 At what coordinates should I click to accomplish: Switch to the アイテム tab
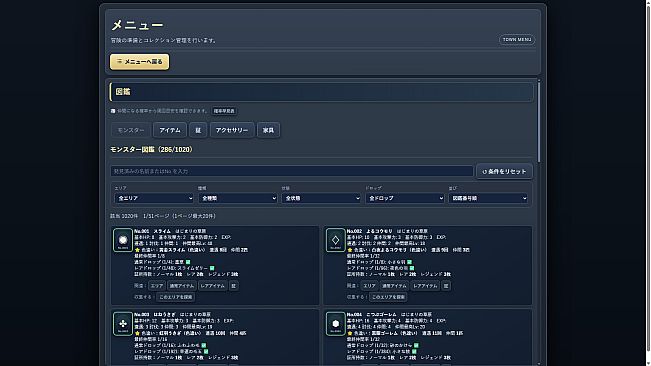point(170,130)
